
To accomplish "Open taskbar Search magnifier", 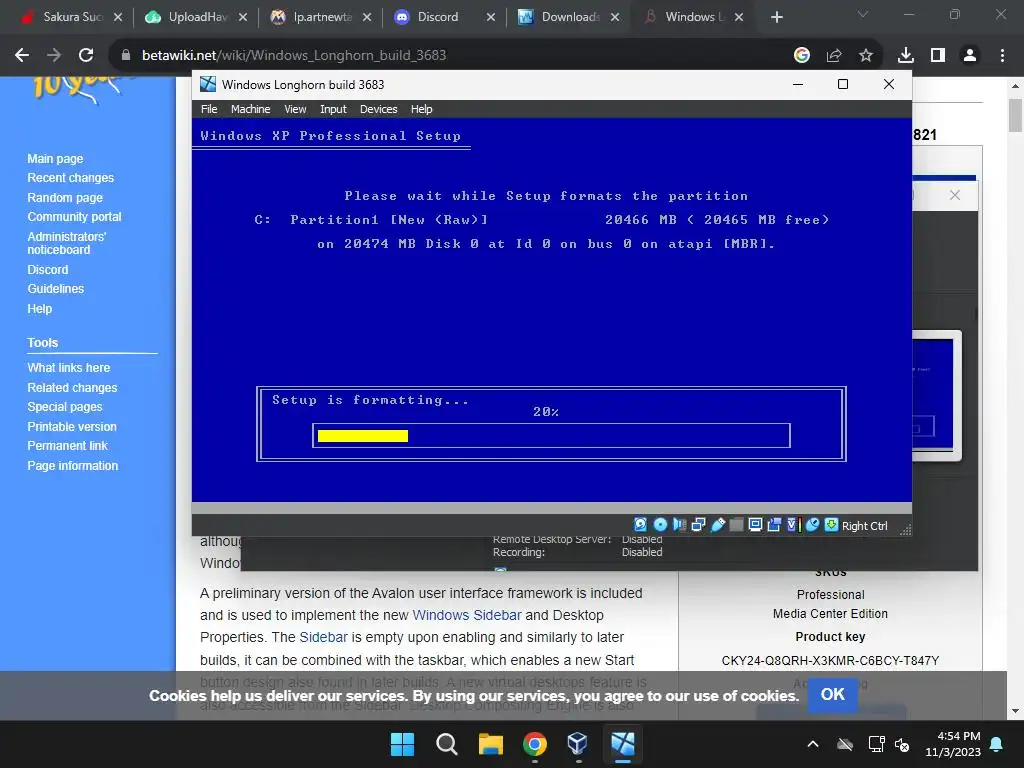I will [x=447, y=744].
